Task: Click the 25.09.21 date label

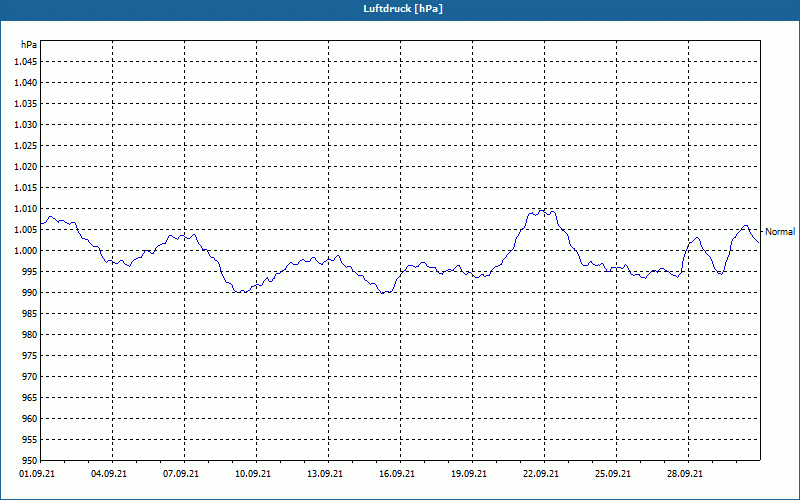Action: pyautogui.click(x=612, y=474)
